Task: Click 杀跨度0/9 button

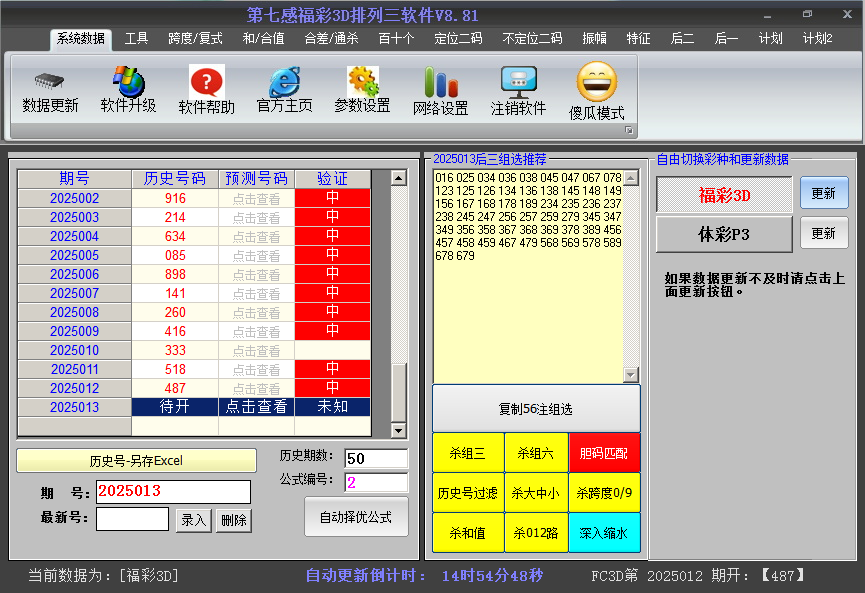Action: pos(604,493)
